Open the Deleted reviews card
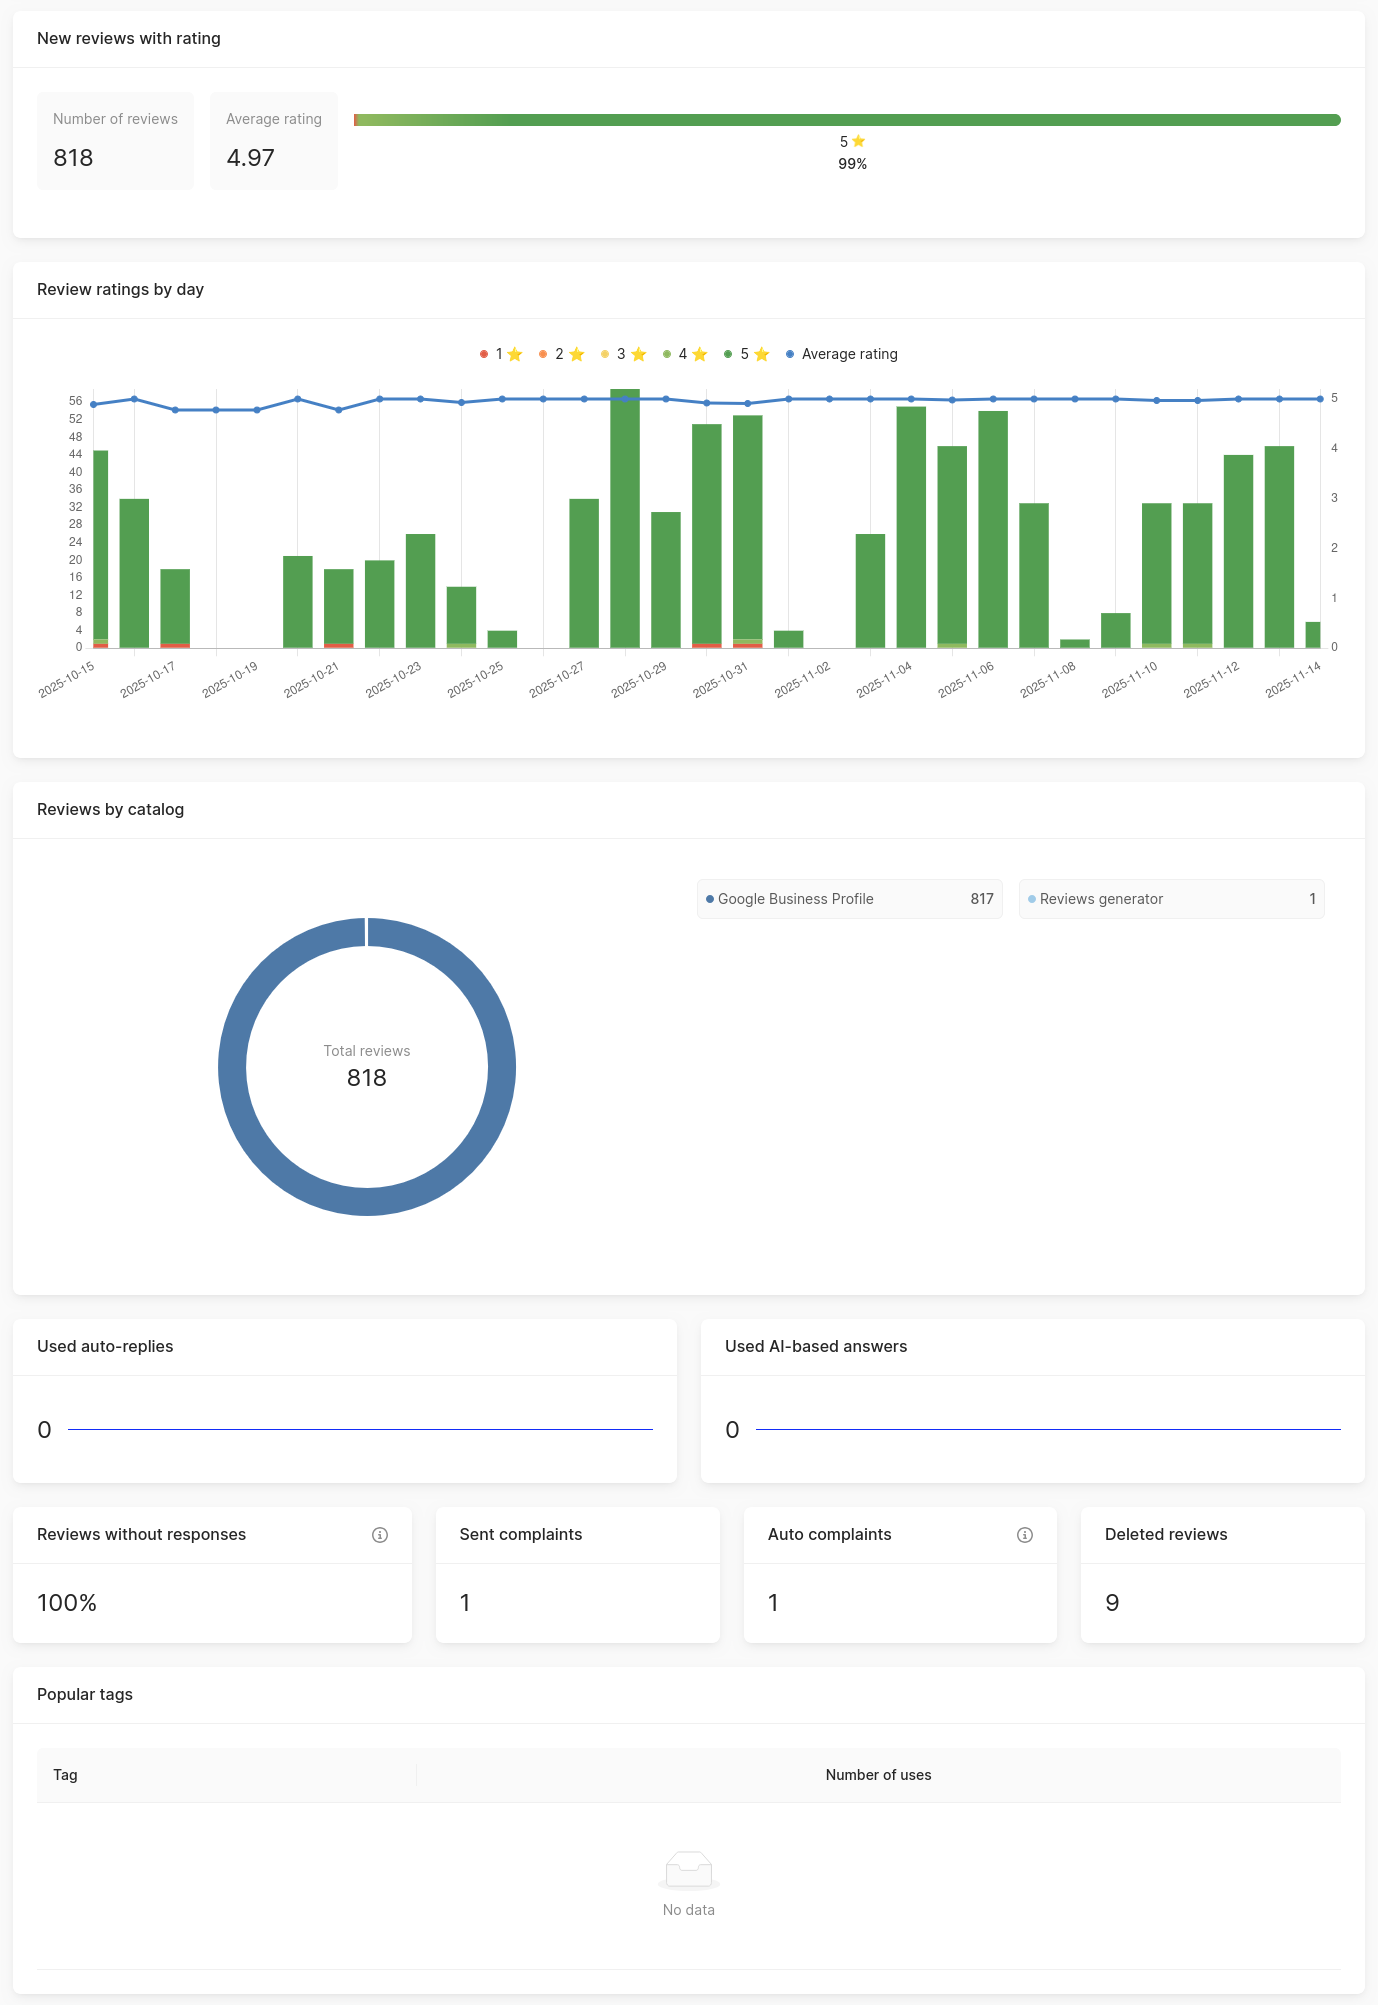This screenshot has height=2005, width=1378. (1222, 1574)
